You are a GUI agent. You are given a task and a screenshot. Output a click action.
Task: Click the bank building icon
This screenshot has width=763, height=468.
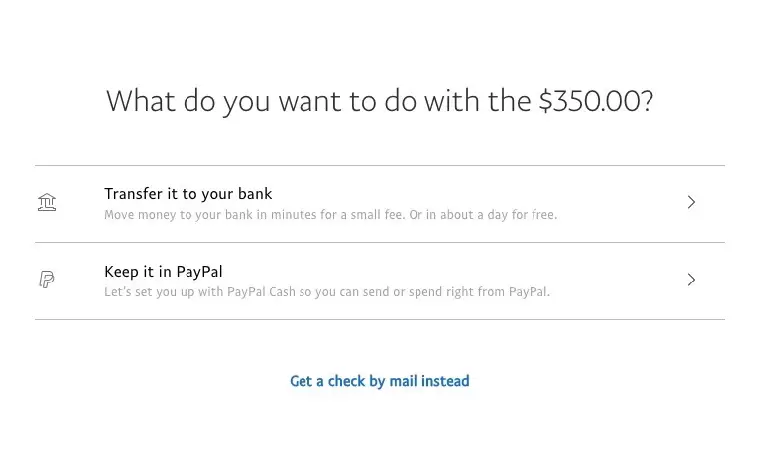[x=47, y=203]
